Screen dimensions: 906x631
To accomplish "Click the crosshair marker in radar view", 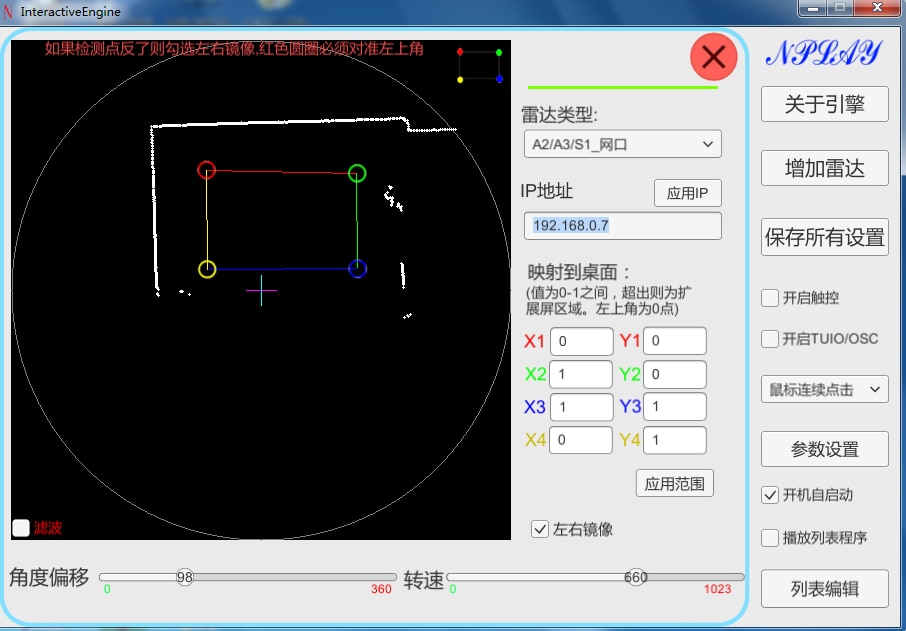I will coord(261,290).
